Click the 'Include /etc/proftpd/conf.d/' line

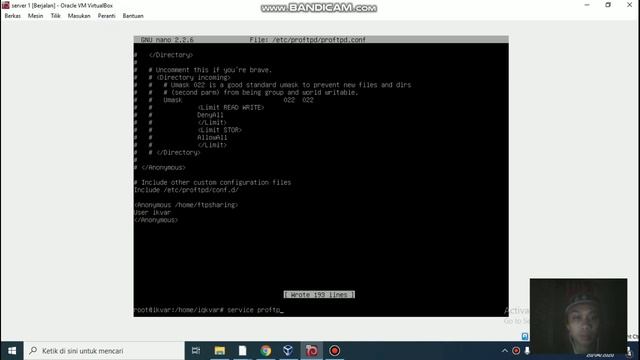(186, 190)
